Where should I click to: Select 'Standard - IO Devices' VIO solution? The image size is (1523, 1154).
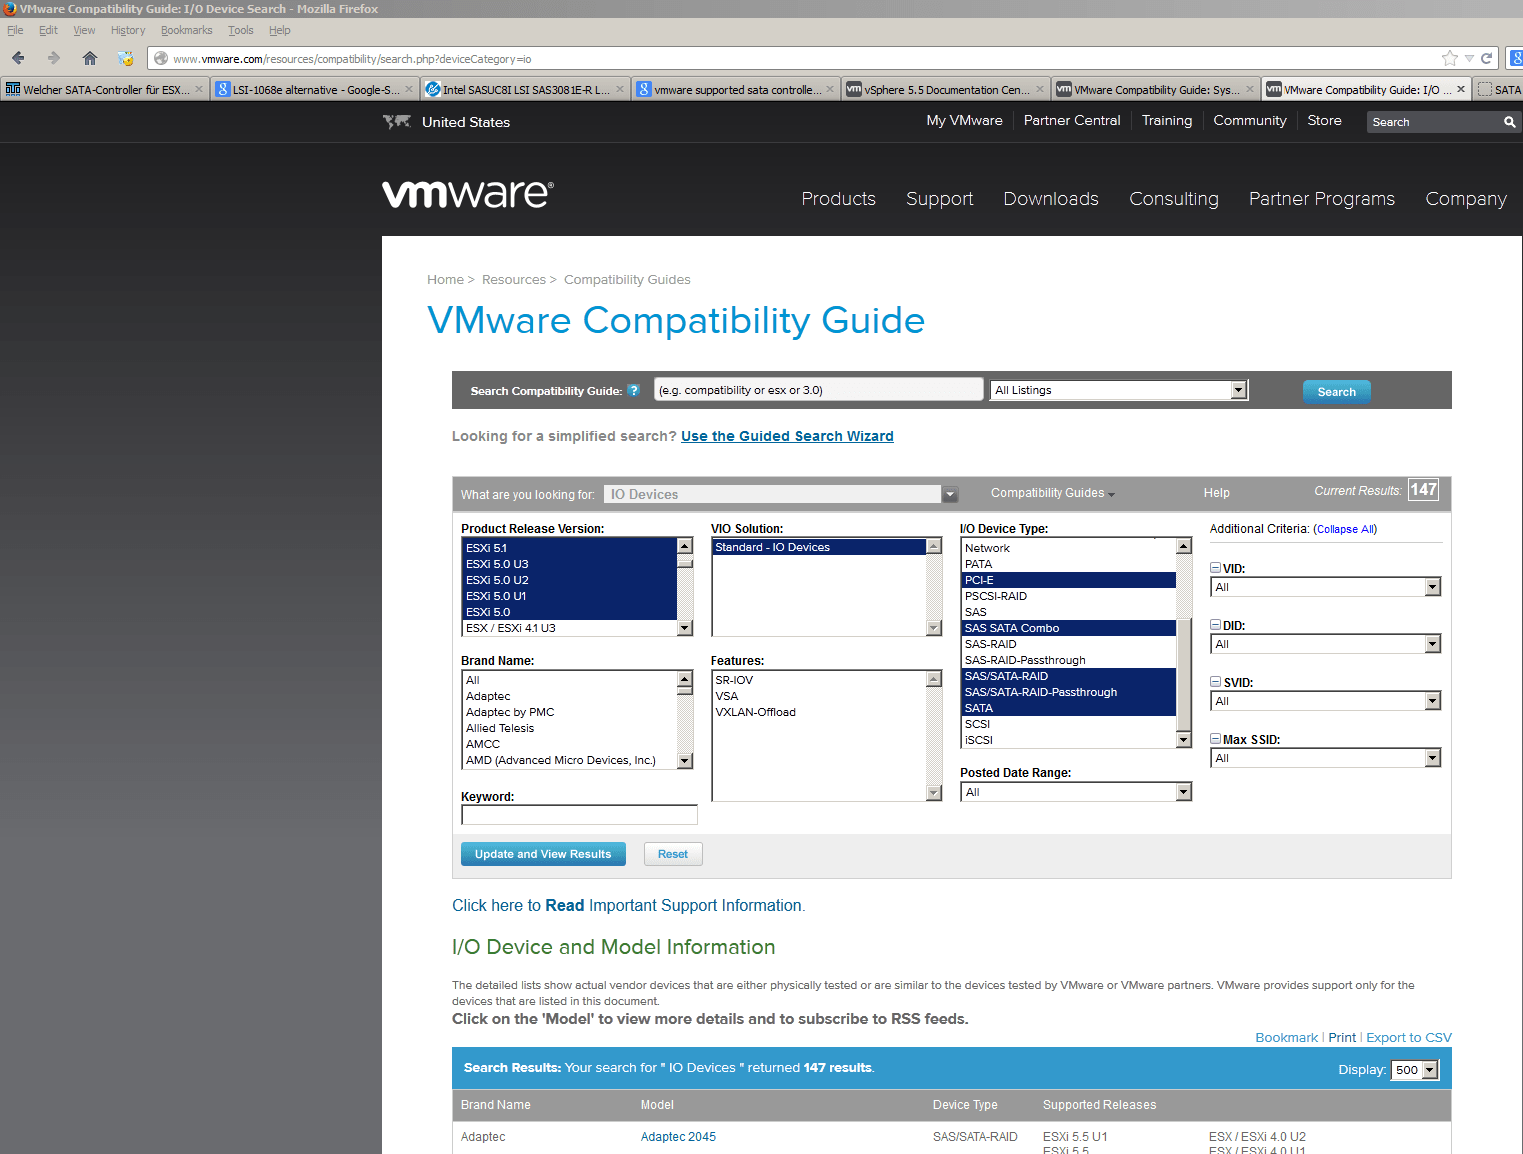(x=818, y=547)
